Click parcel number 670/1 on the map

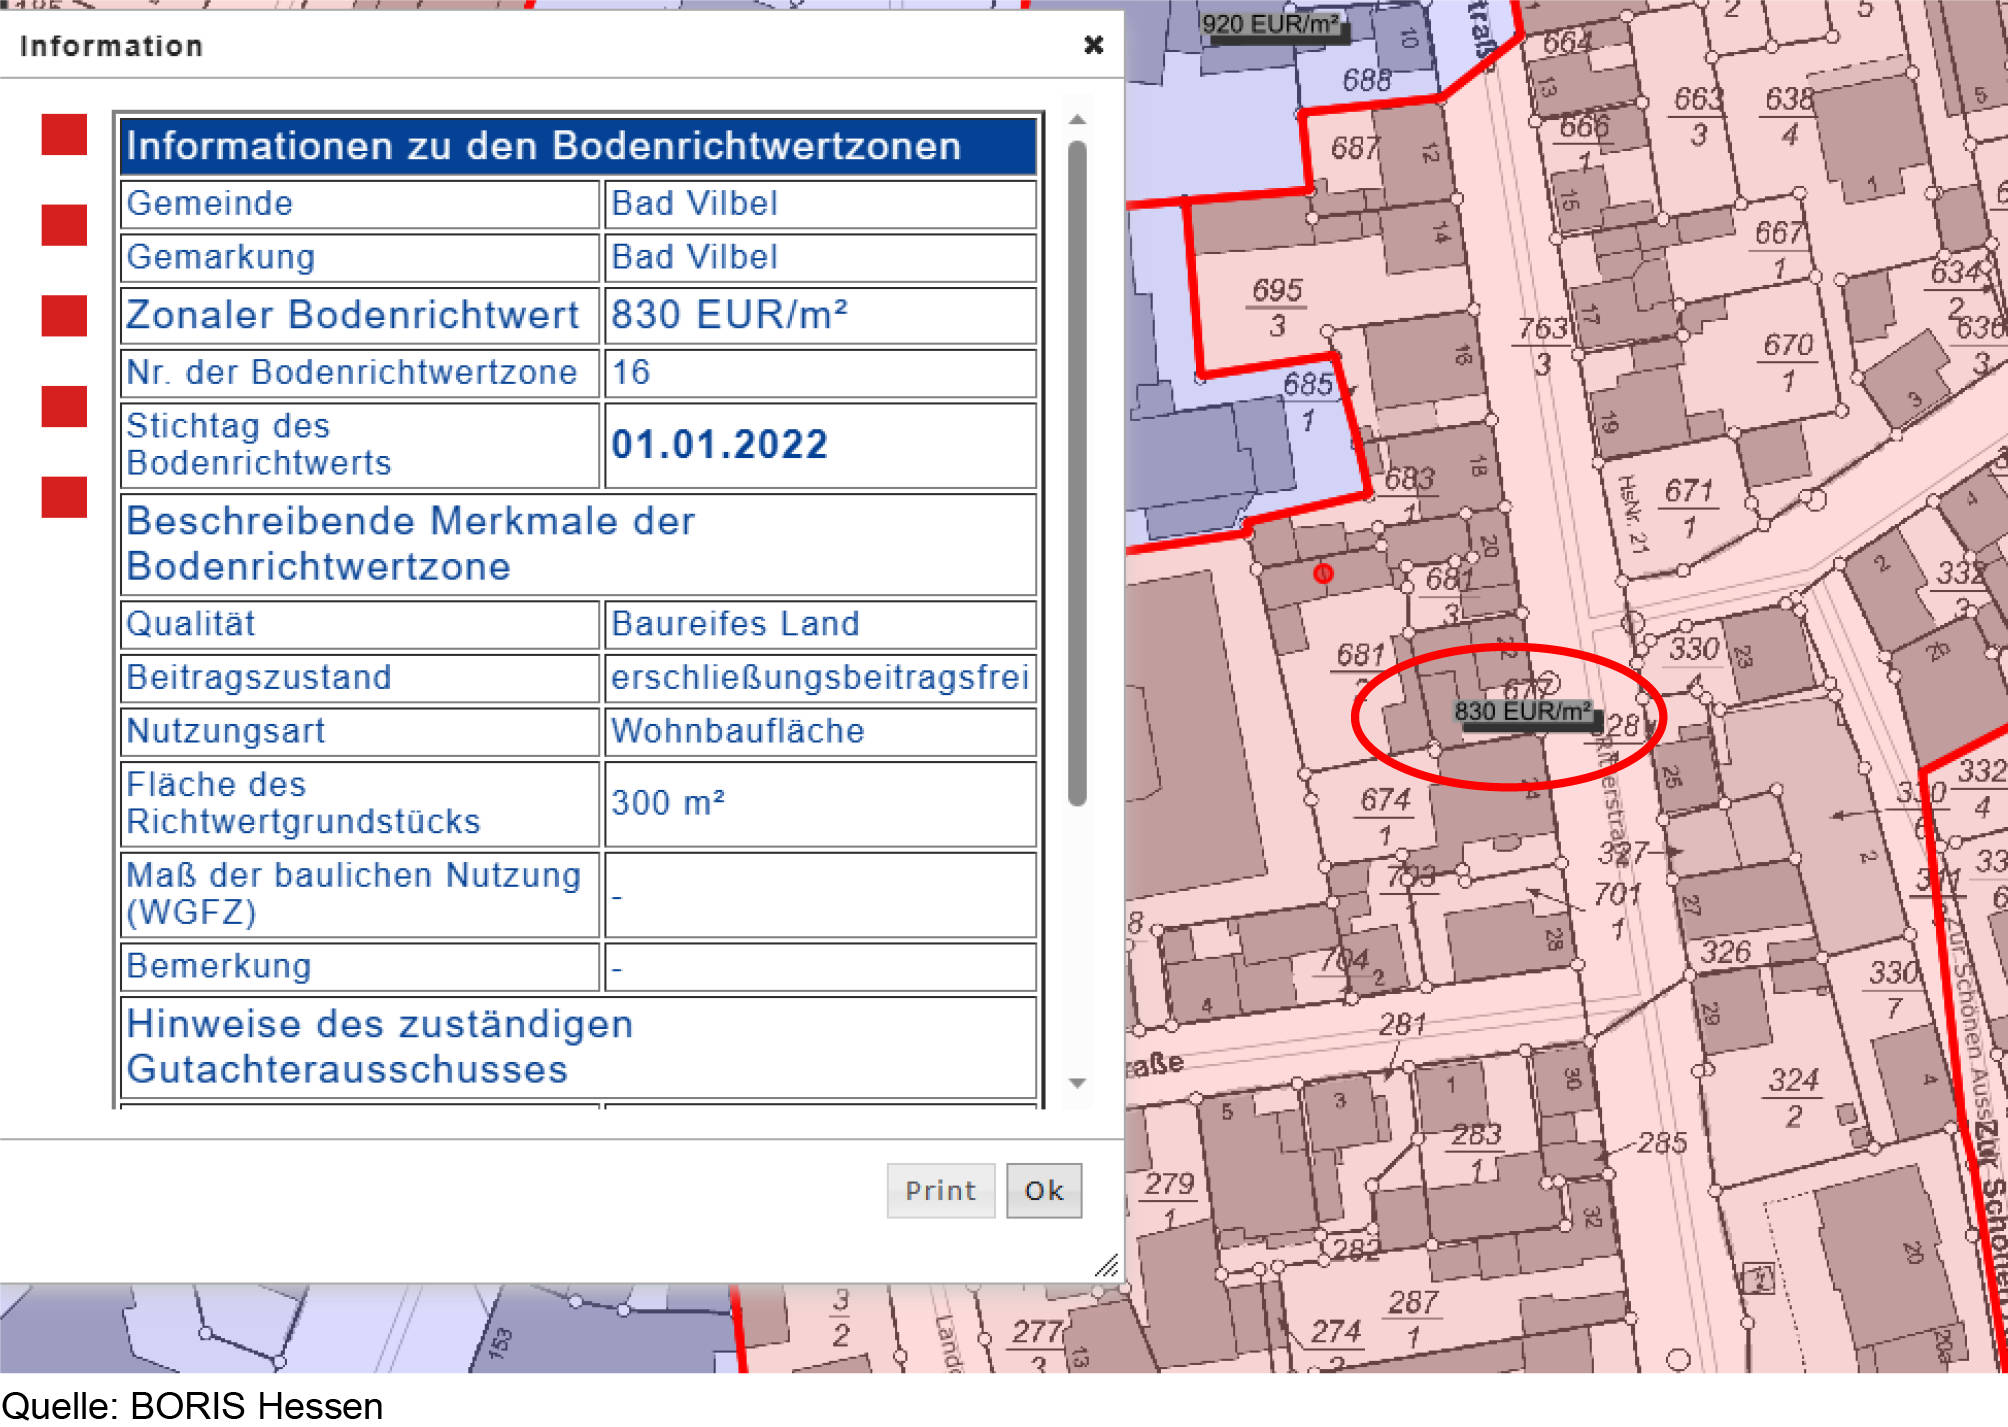coord(1788,362)
